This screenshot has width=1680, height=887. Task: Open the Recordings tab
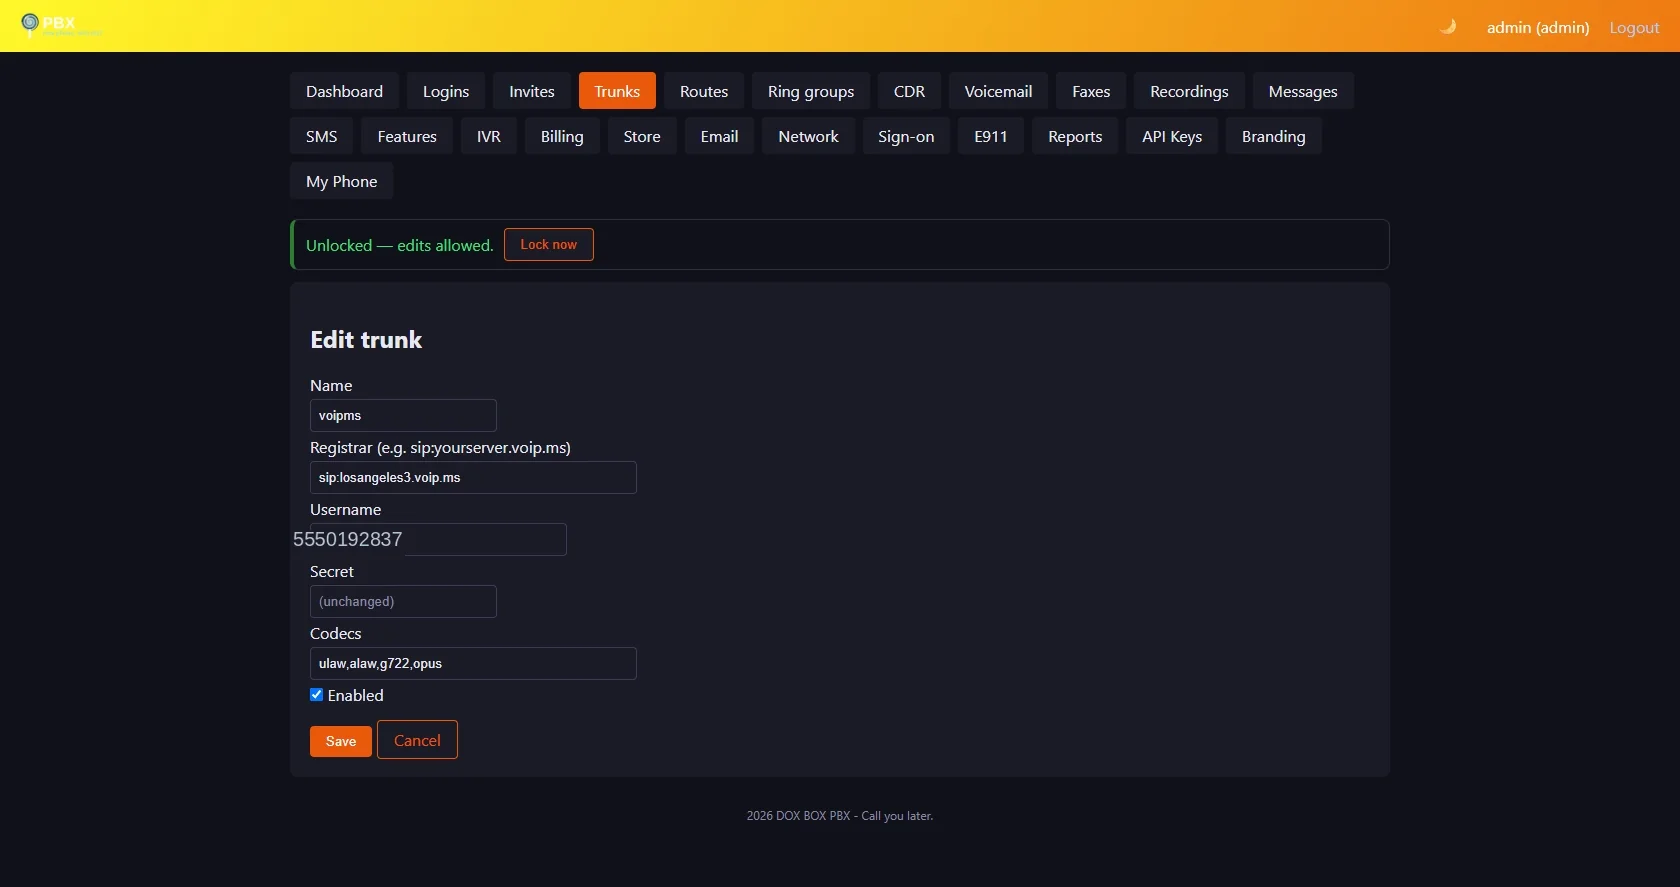1189,91
